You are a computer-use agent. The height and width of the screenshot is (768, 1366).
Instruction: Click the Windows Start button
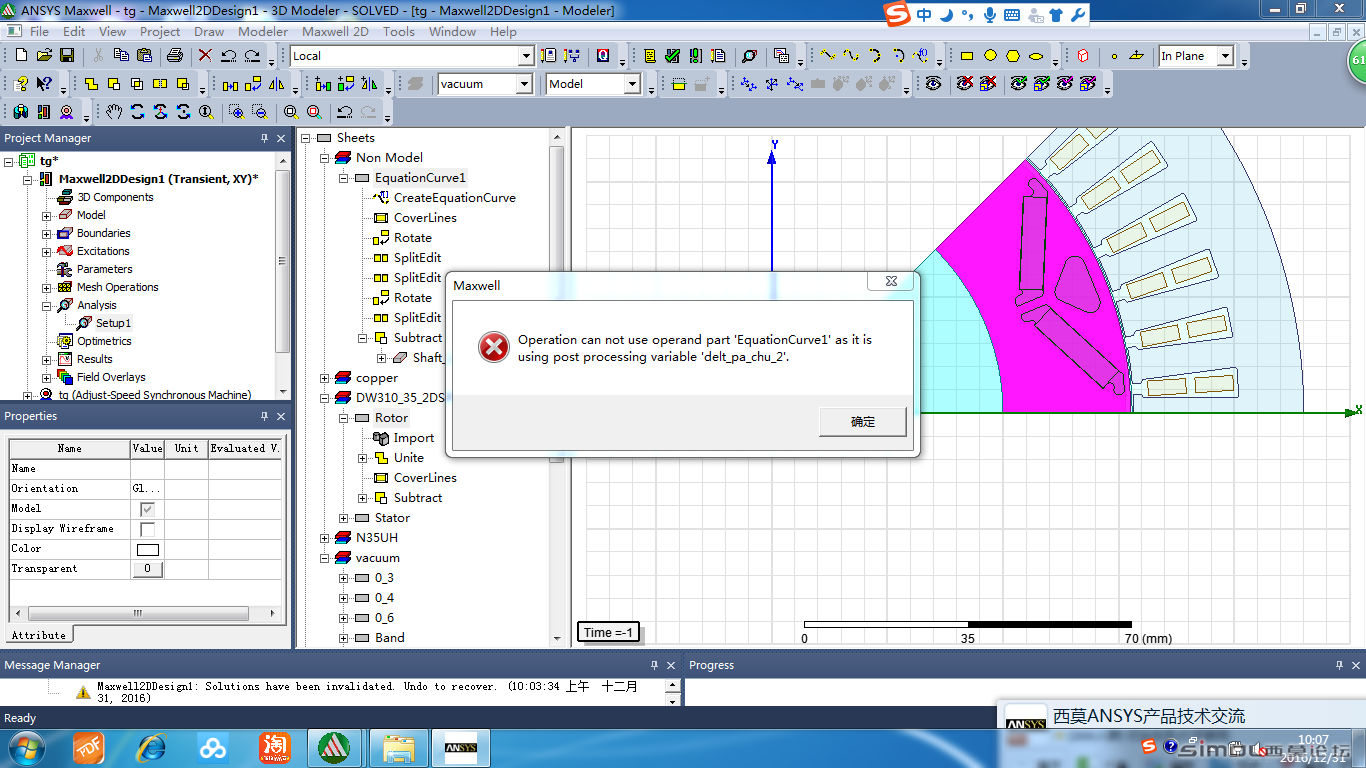pos(25,747)
